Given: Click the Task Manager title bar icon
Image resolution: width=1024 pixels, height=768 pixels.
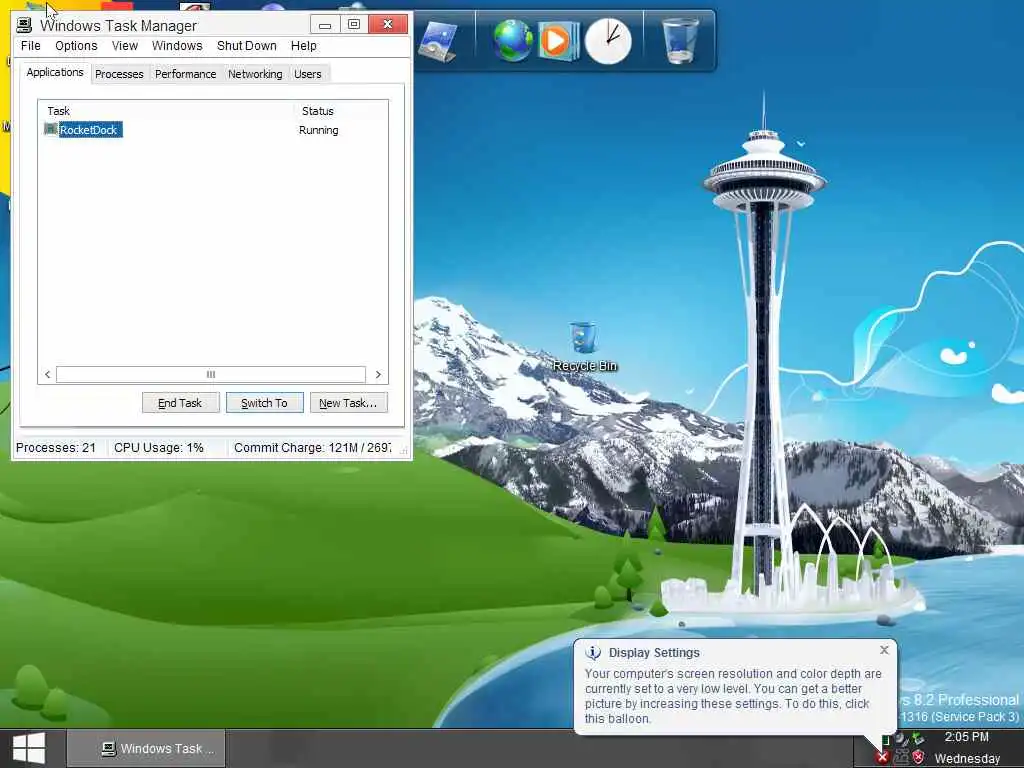Looking at the screenshot, I should (24, 25).
